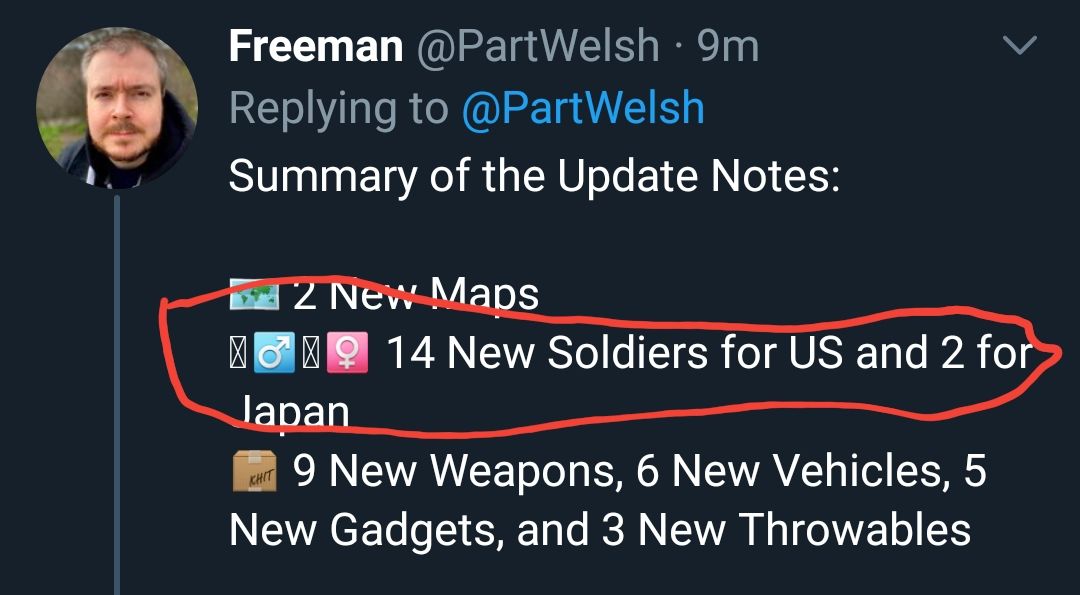This screenshot has width=1080, height=595.
Task: Click the cardboard package emoji
Action: (253, 472)
